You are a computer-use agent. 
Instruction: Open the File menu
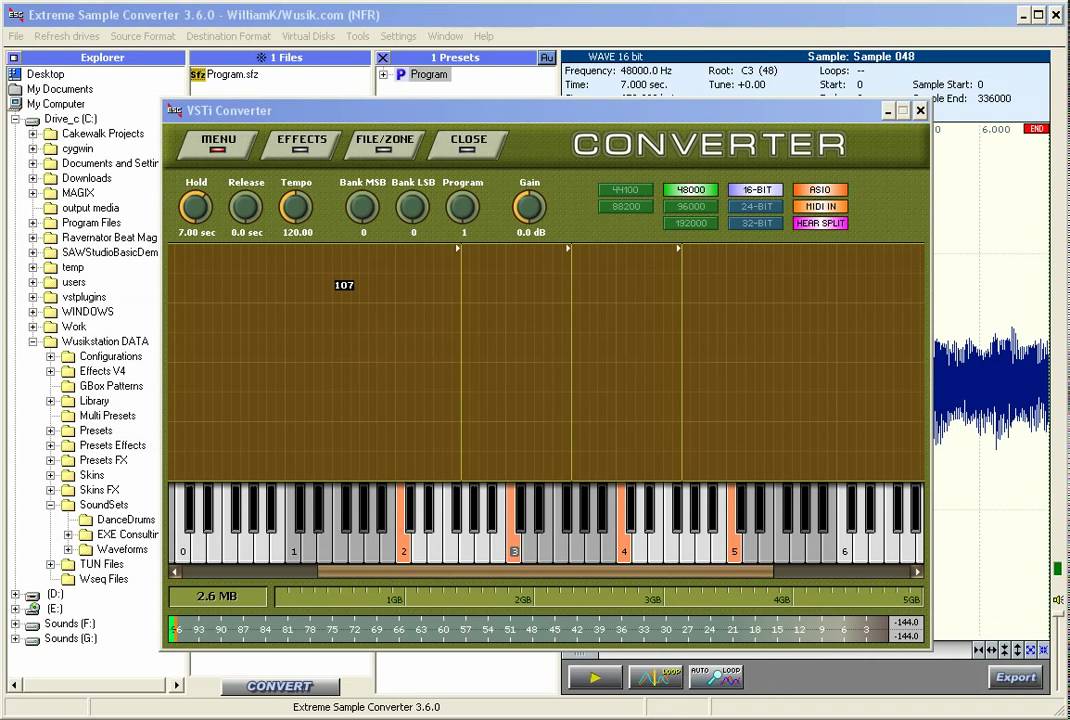16,36
